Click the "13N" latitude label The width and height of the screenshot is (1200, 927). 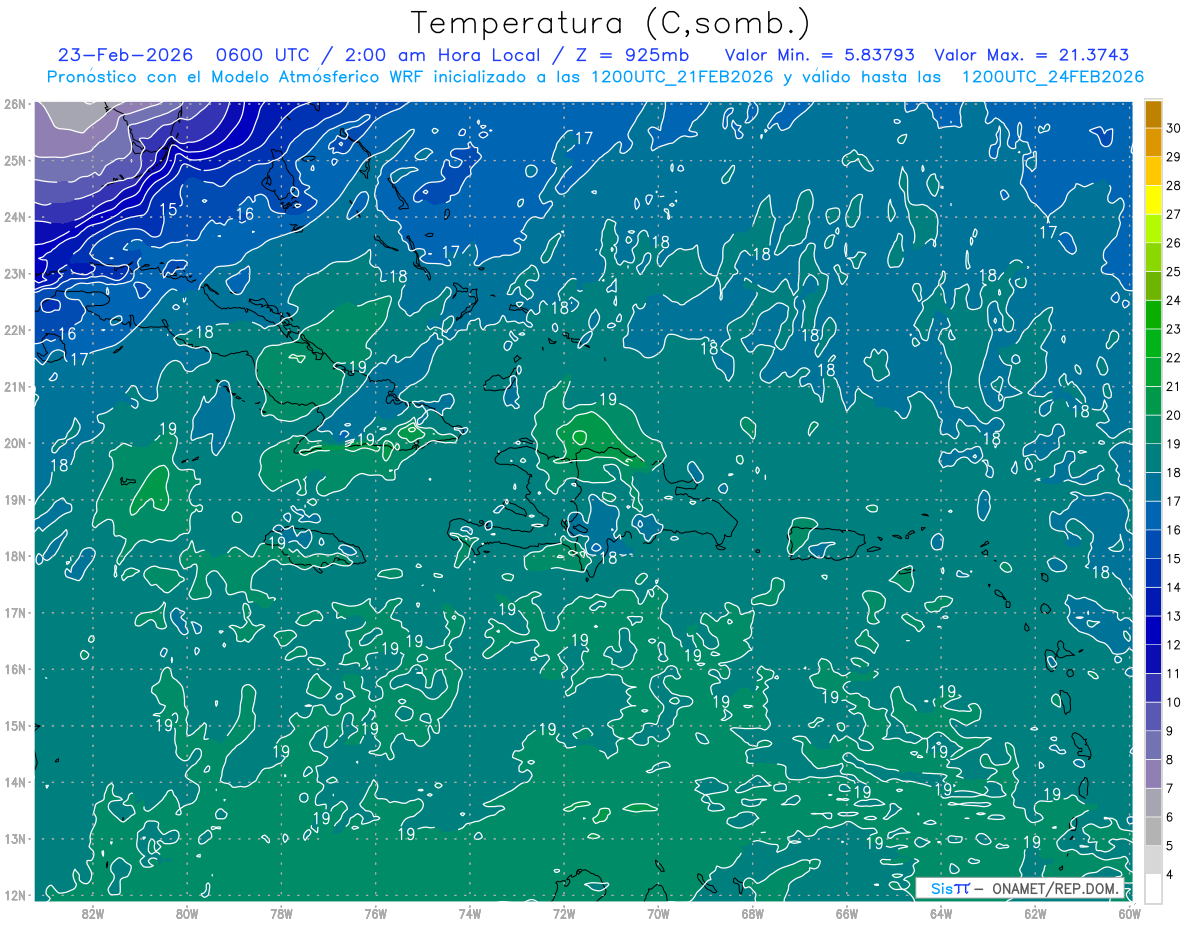pos(15,838)
